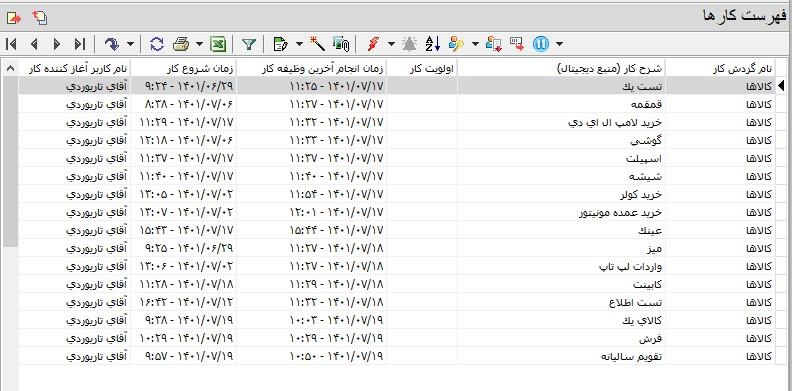
Task: Click the user with key icon
Action: [456, 44]
